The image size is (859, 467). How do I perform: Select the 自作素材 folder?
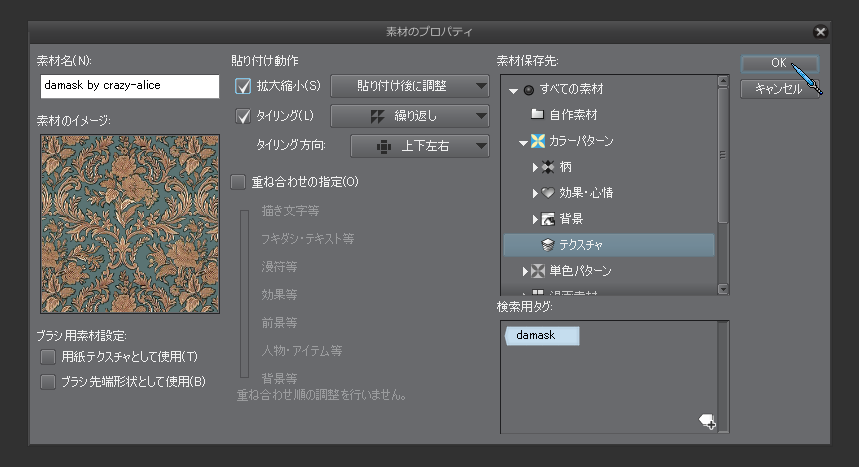(x=573, y=115)
